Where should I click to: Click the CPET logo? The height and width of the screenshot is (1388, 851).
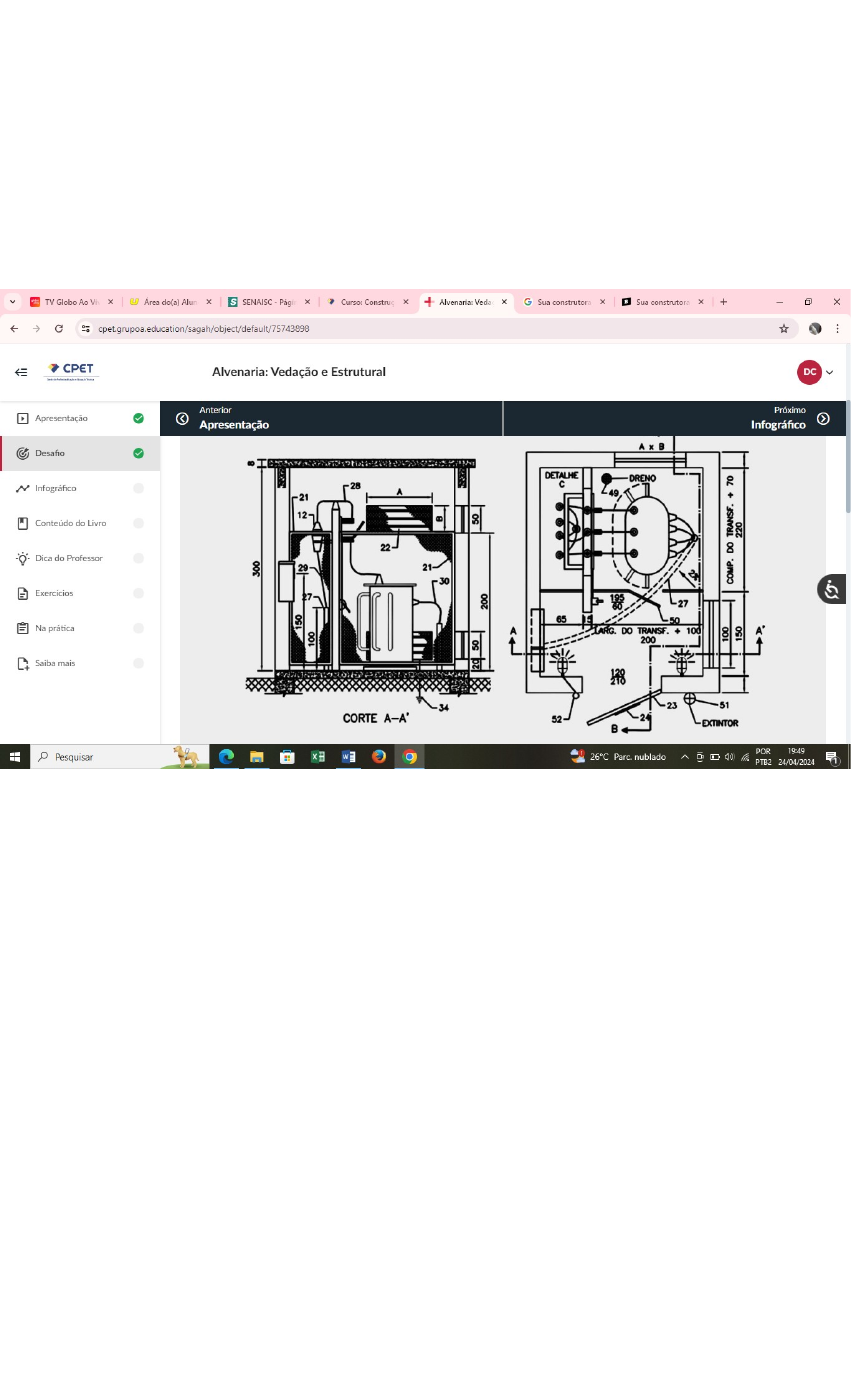pyautogui.click(x=71, y=372)
